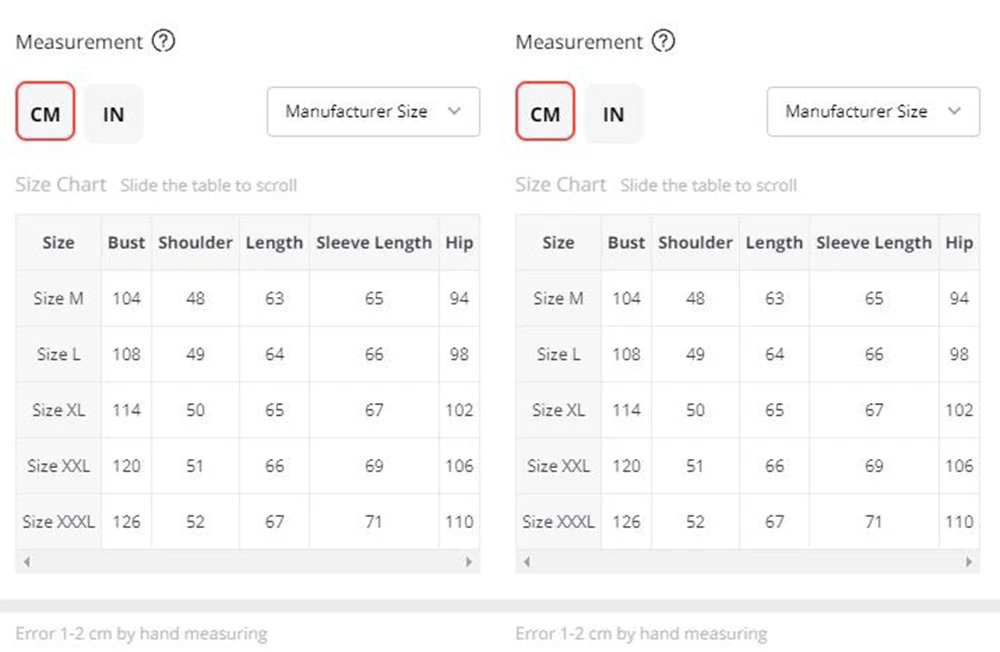Click the horizontal scrollbar track under the right table

point(748,562)
